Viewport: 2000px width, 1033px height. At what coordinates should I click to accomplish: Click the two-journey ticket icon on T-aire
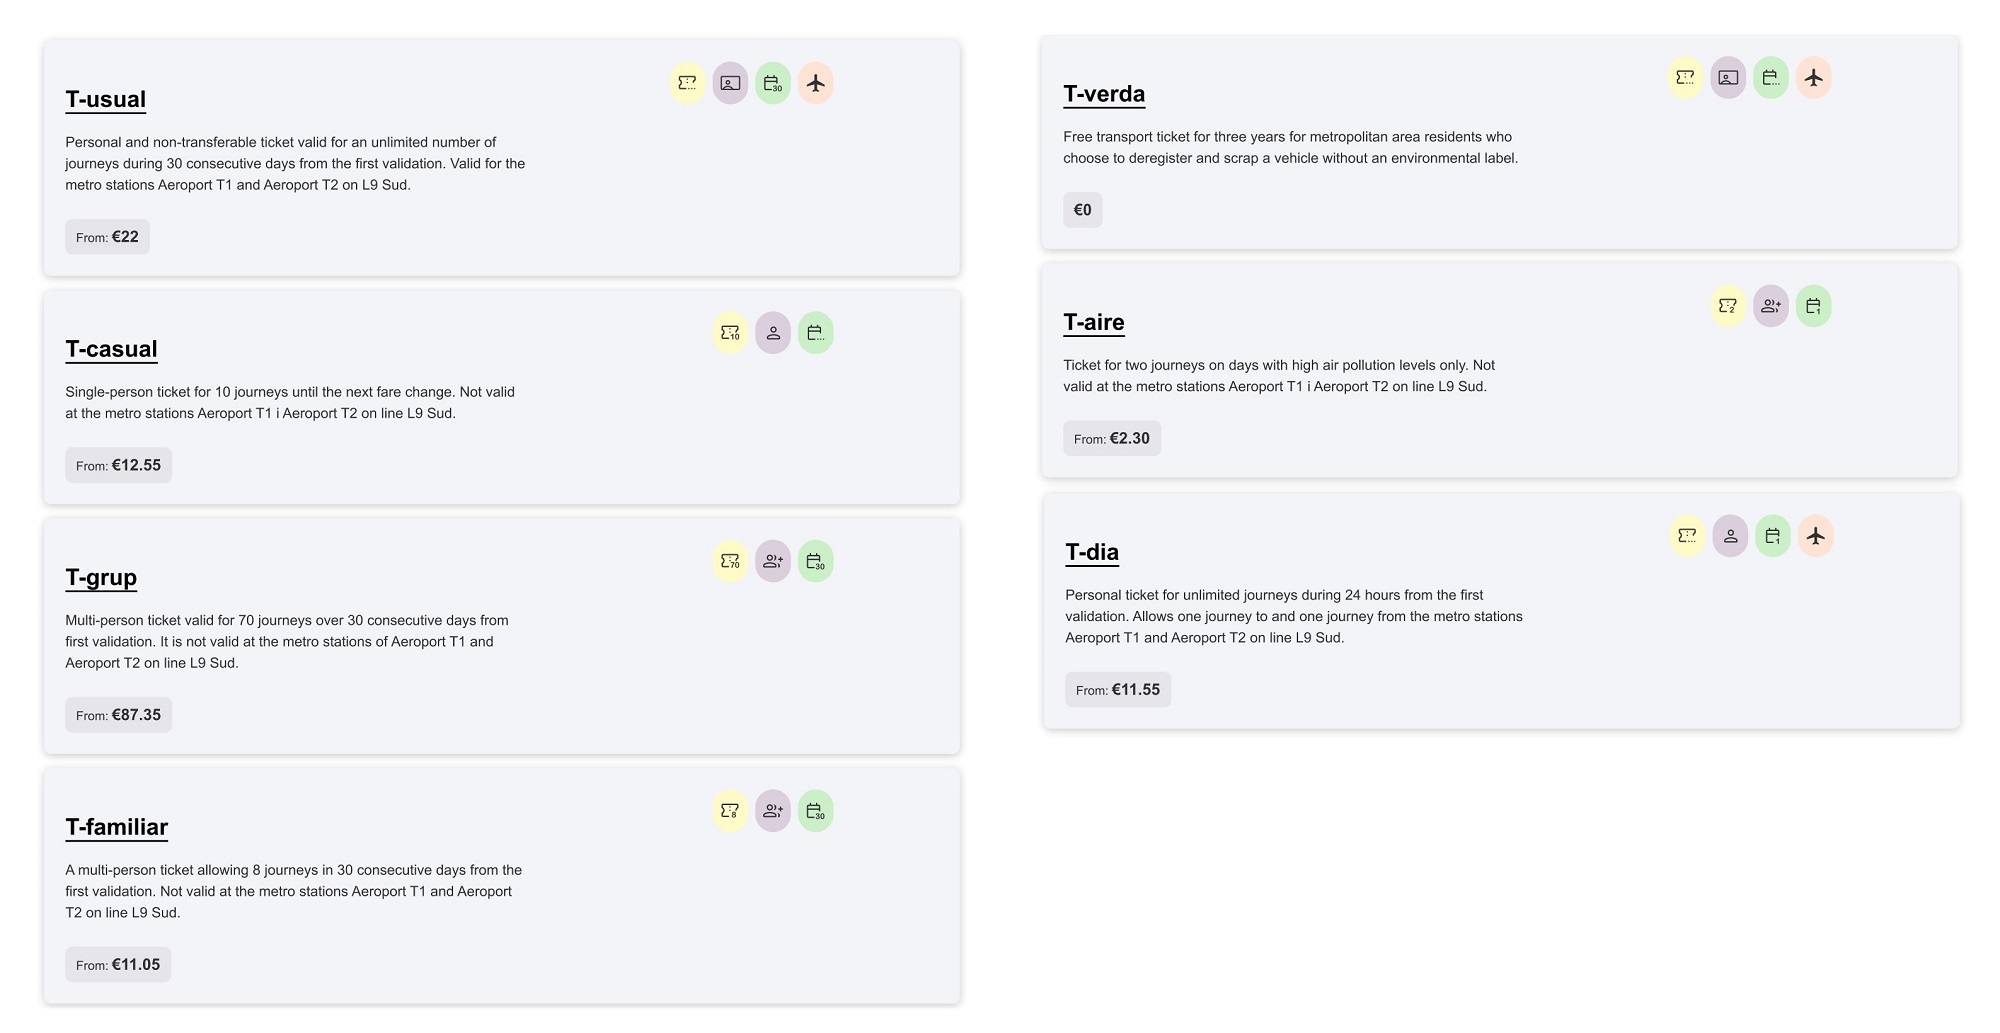point(1727,306)
